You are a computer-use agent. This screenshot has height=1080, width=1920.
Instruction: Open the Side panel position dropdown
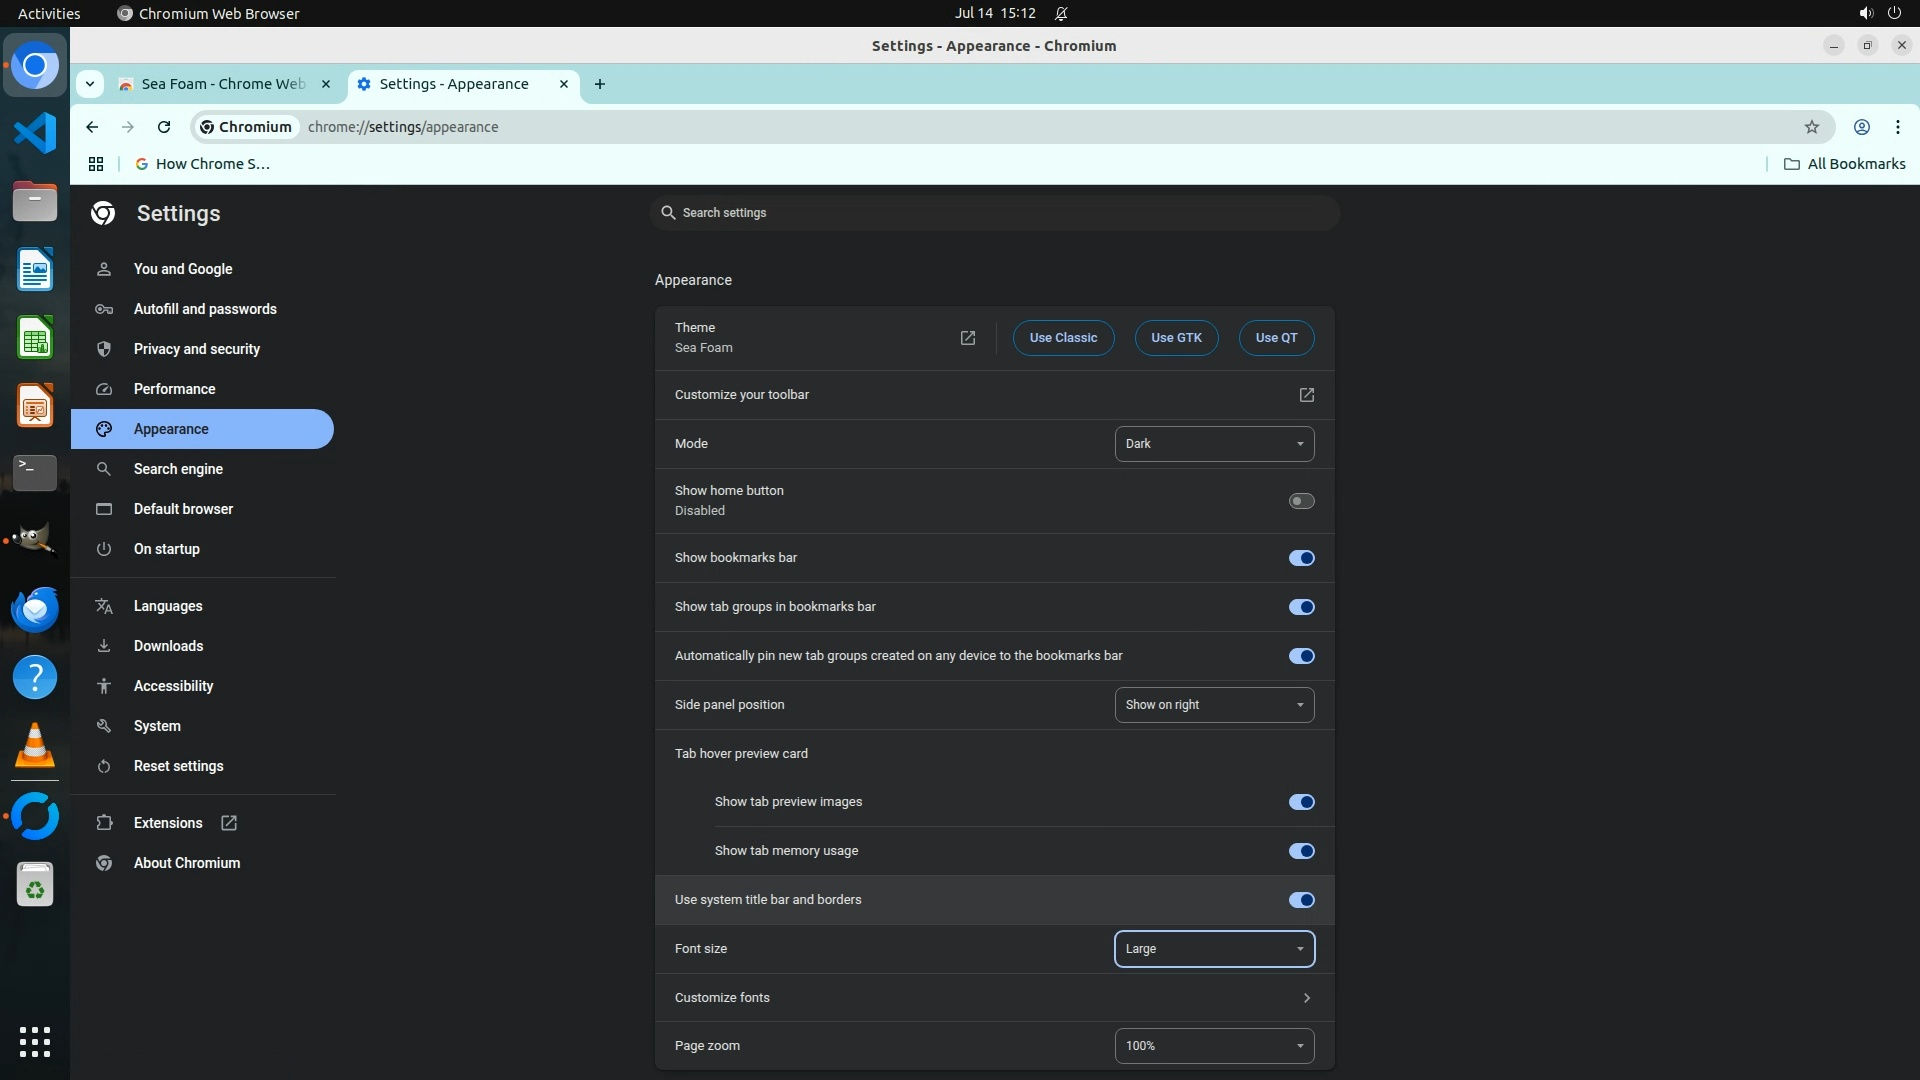click(1213, 705)
